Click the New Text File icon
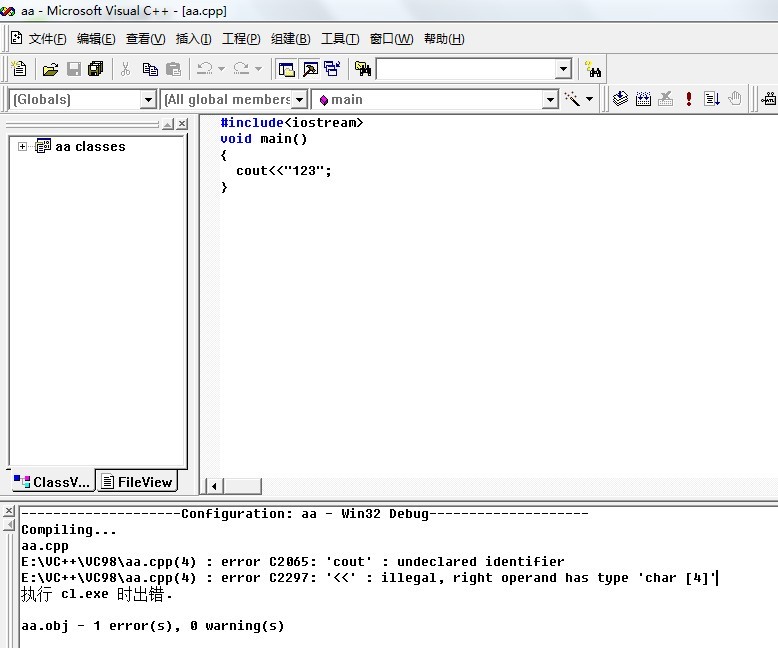Image resolution: width=778 pixels, height=648 pixels. [19, 69]
